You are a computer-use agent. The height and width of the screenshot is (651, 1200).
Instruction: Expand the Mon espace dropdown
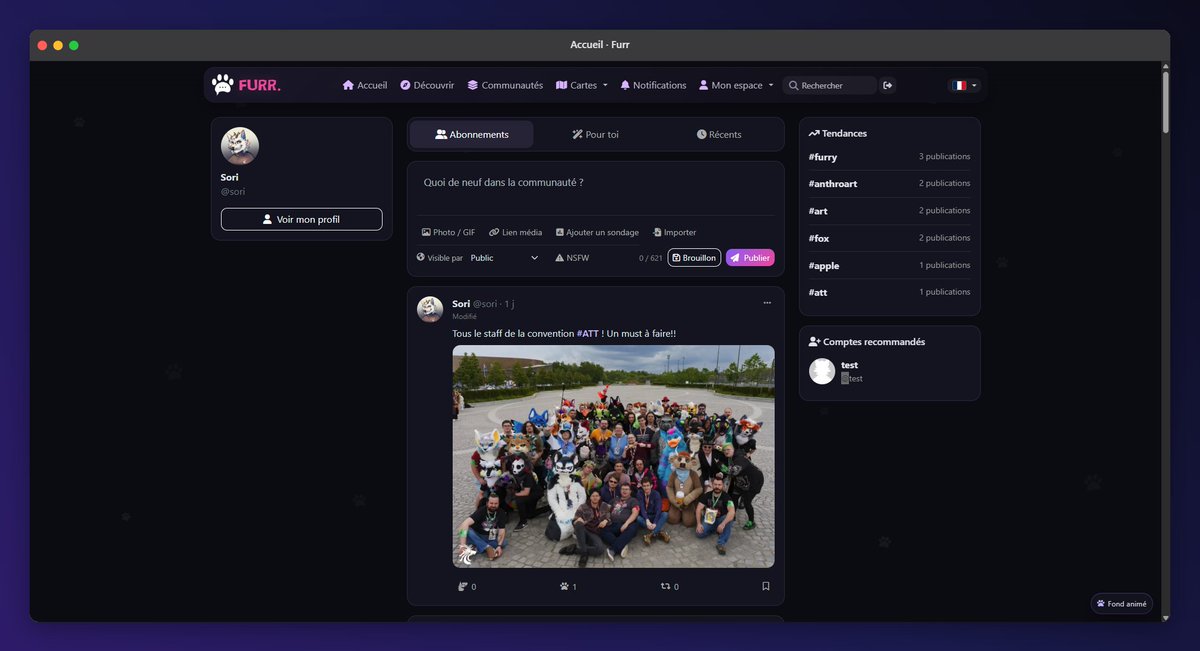[x=736, y=85]
